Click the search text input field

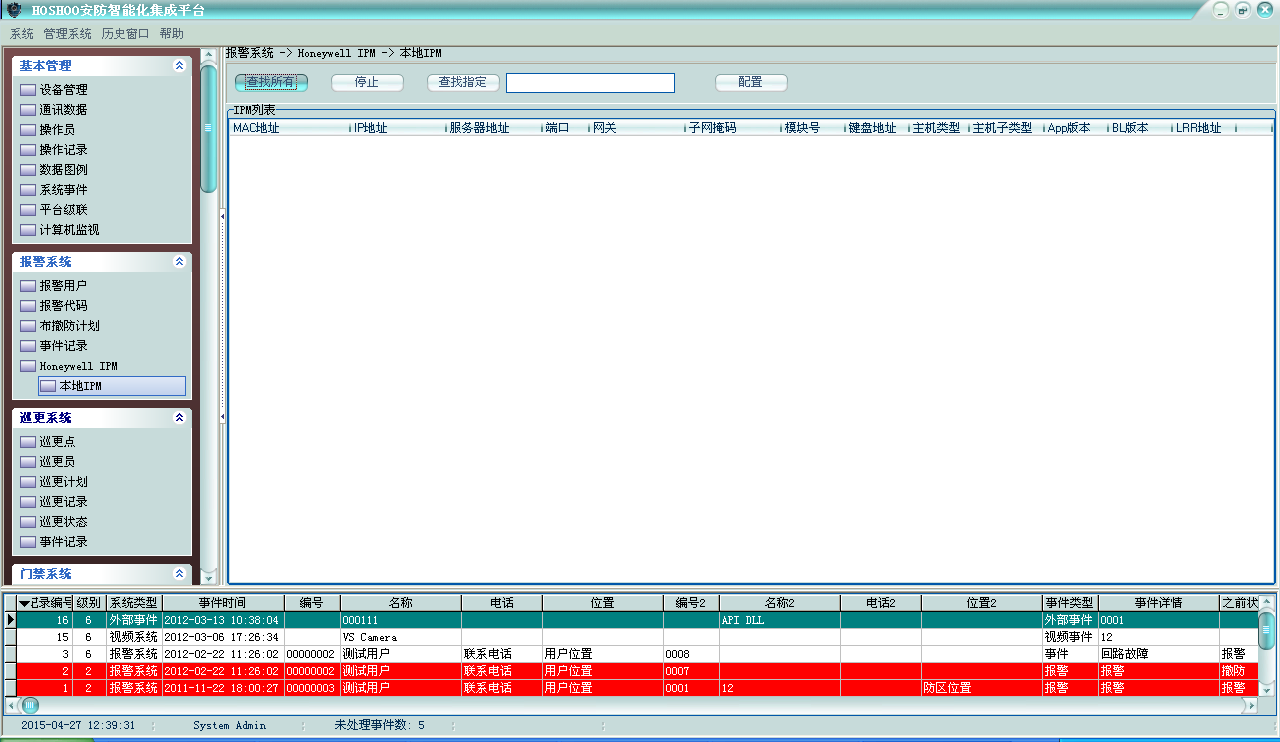(590, 83)
